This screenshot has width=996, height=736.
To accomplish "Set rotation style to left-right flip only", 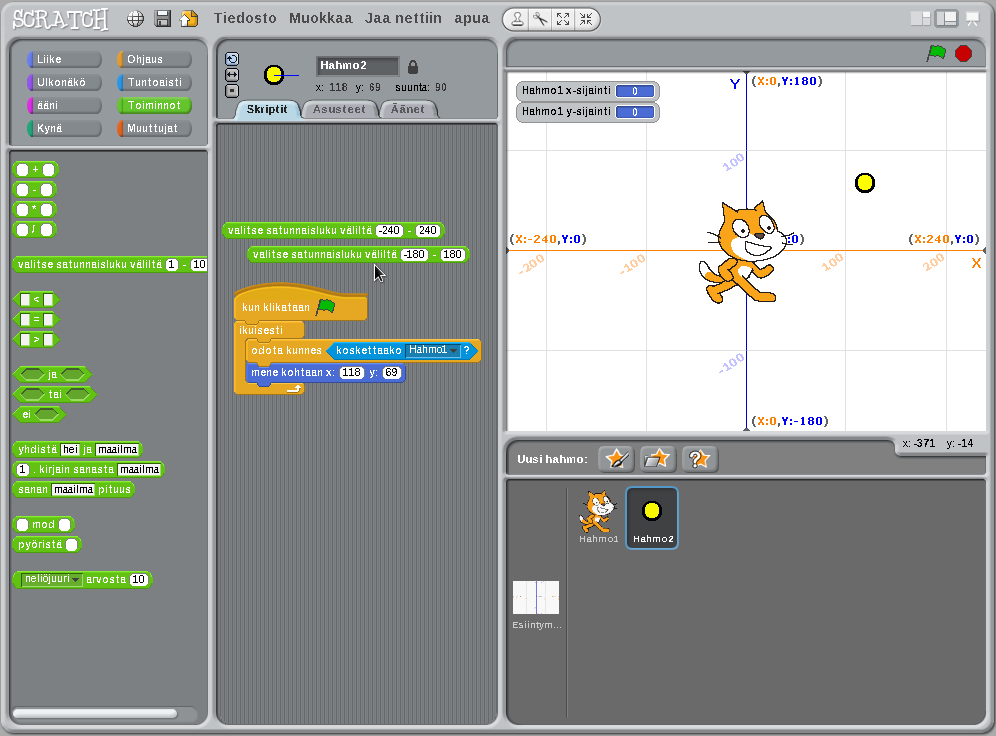I will (232, 75).
